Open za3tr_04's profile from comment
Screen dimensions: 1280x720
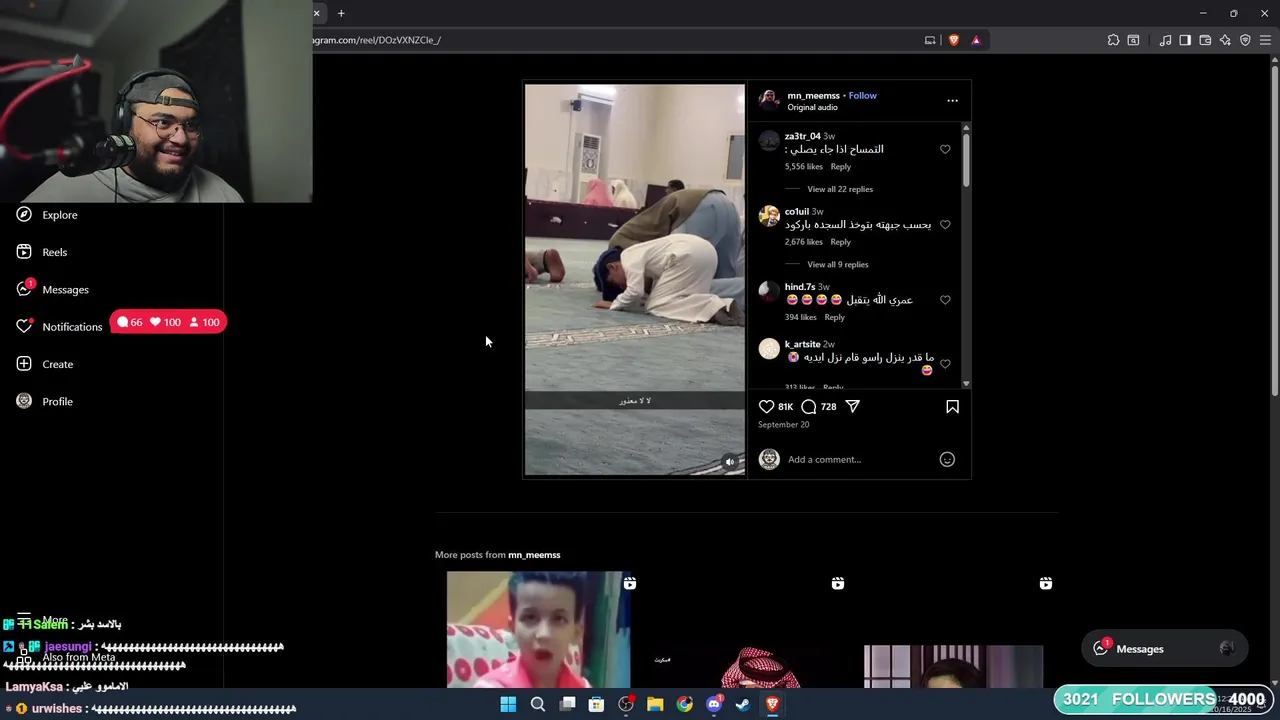(802, 136)
